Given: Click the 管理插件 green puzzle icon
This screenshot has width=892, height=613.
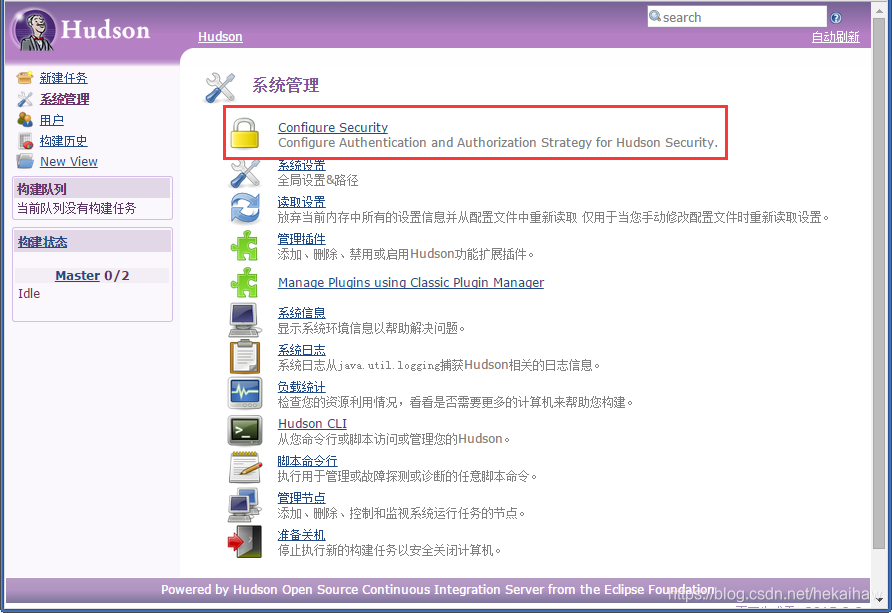Looking at the screenshot, I should click(245, 246).
